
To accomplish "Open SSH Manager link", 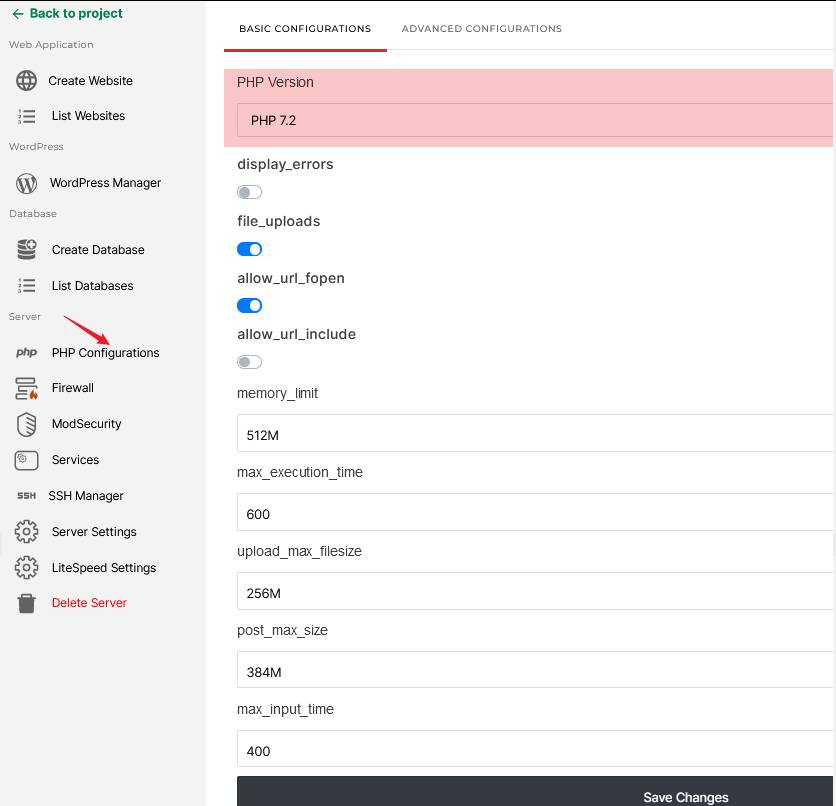I will coord(86,496).
